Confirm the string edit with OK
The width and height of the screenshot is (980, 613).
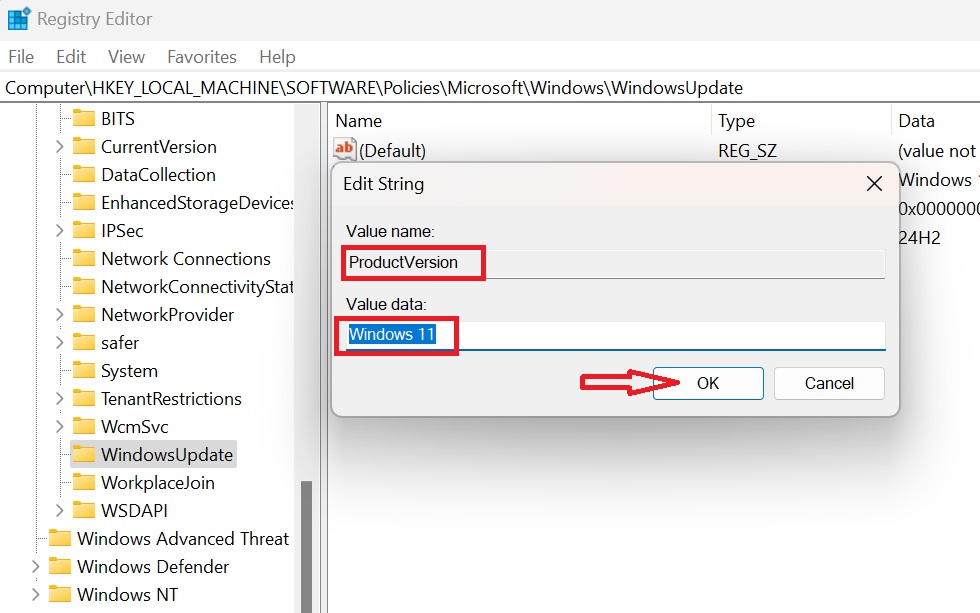click(708, 383)
